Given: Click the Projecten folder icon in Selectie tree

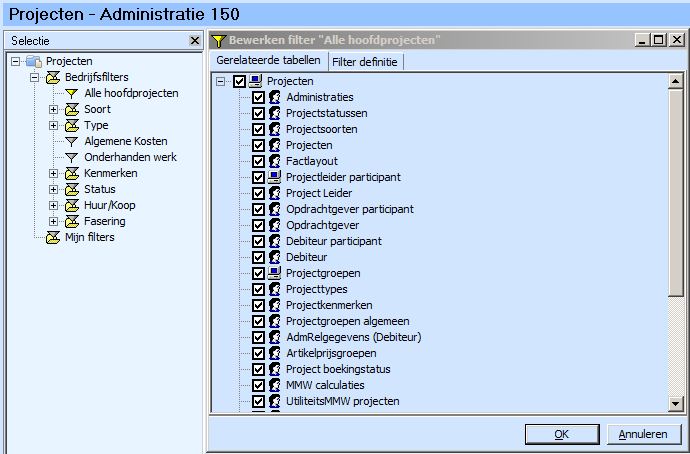Looking at the screenshot, I should (x=34, y=61).
